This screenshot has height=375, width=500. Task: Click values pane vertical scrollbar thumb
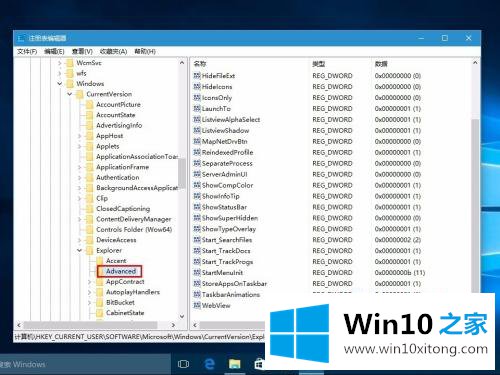475,205
